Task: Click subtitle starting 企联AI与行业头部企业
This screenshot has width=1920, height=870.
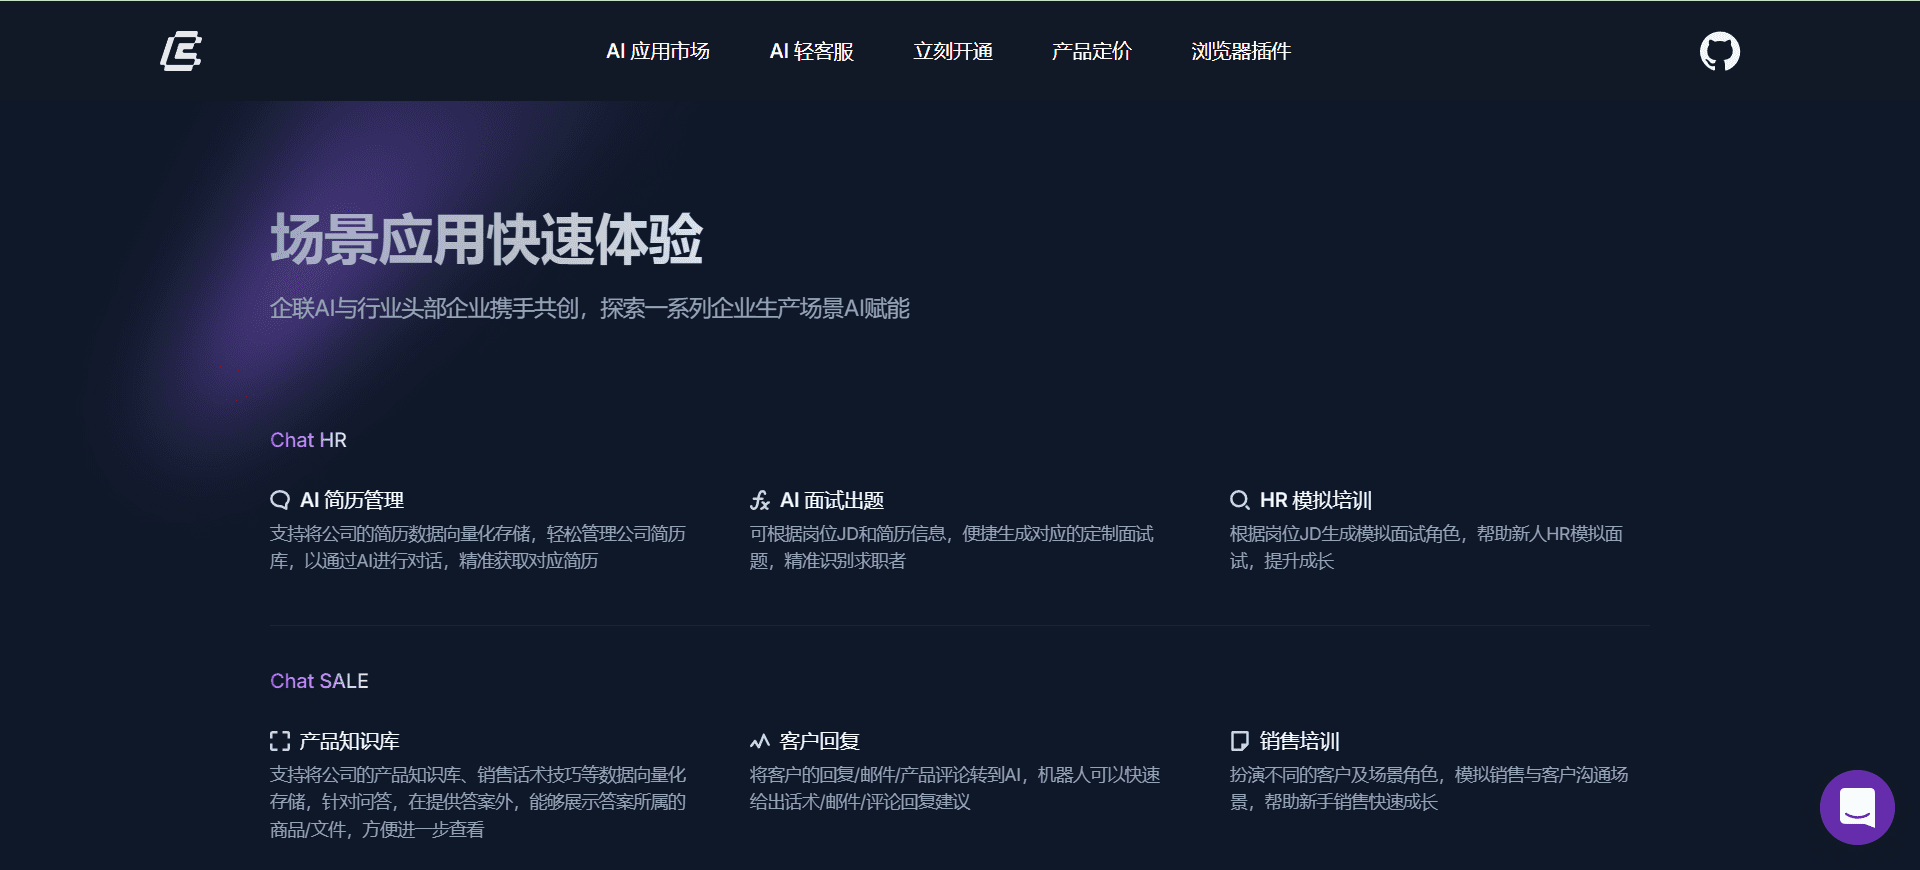Action: 590,308
